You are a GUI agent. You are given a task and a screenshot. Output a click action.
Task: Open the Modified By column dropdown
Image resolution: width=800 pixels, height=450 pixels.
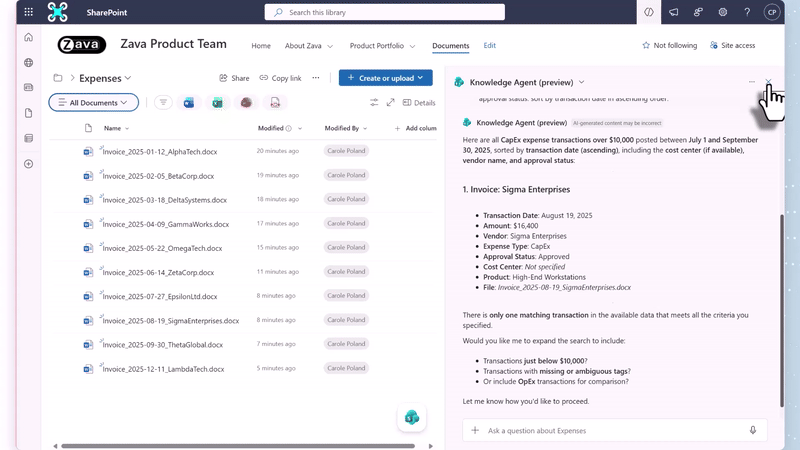point(365,129)
